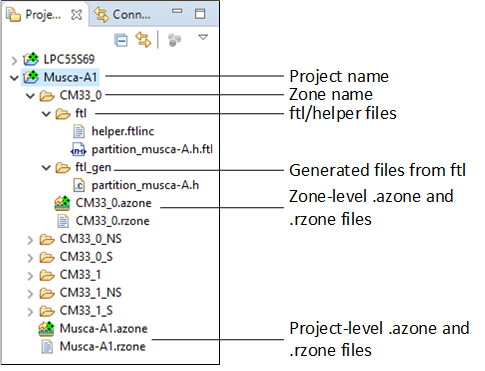Click the CM33_0 folder icon
This screenshot has width=485, height=371.
coord(47,96)
